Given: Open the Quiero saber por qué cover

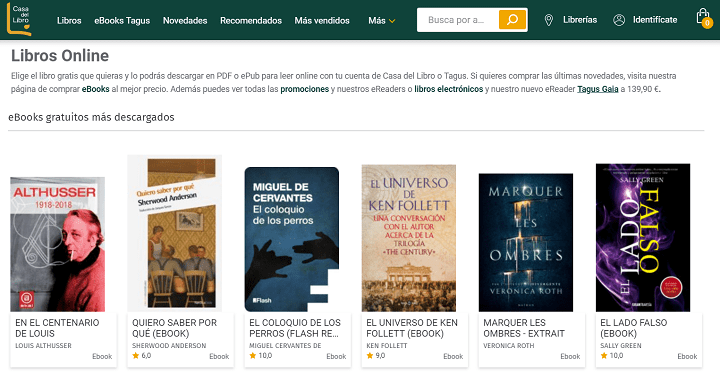Looking at the screenshot, I should 174,233.
